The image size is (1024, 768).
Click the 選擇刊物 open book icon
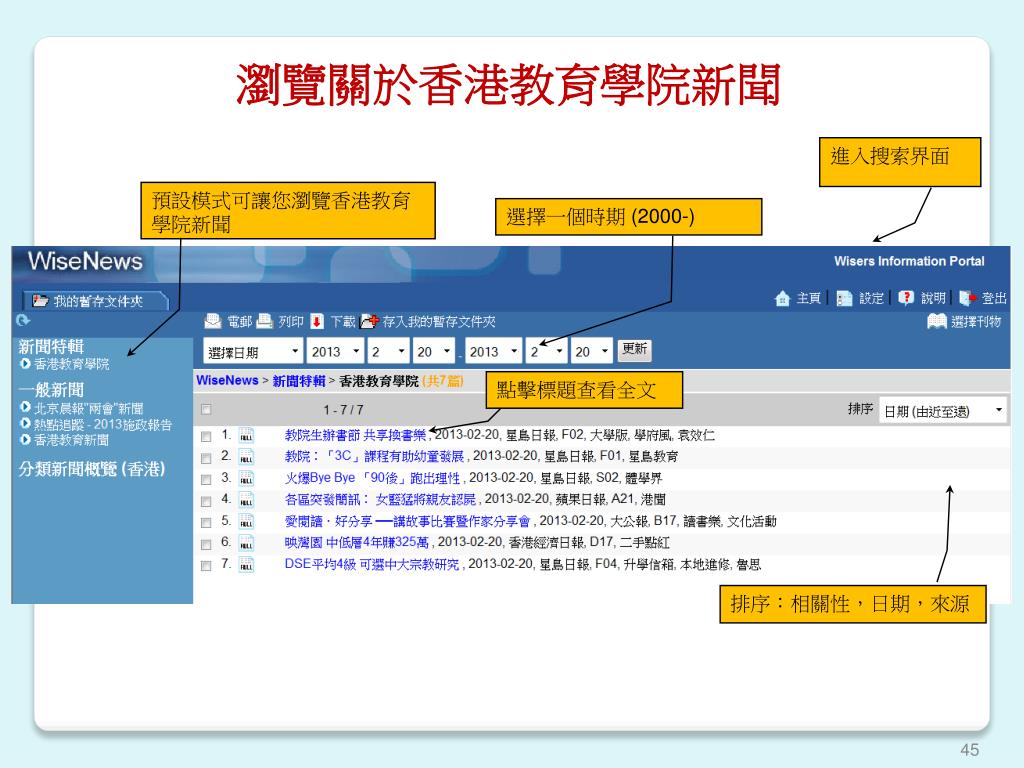point(936,321)
